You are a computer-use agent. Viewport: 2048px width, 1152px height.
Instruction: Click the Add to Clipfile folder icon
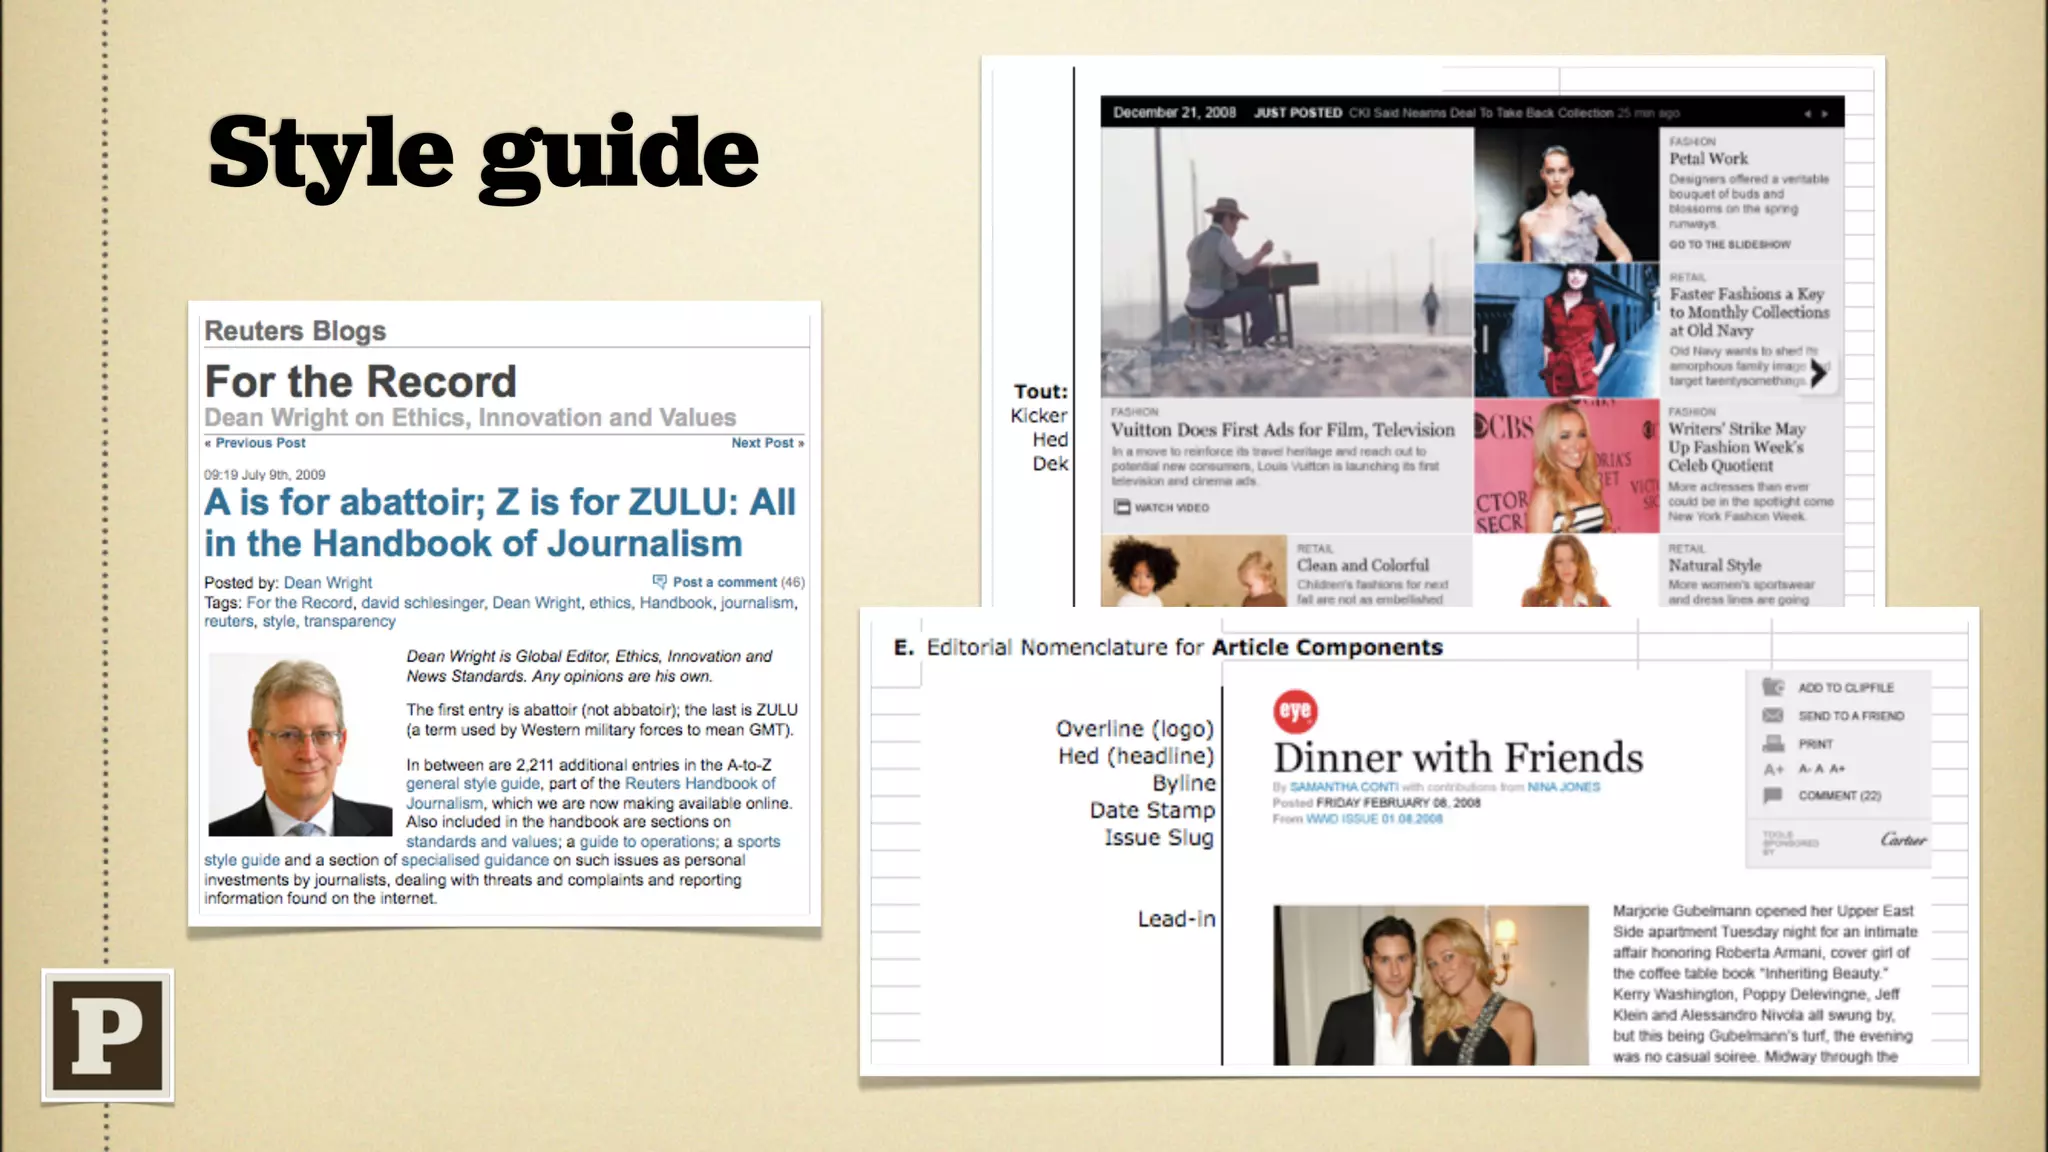[x=1773, y=687]
